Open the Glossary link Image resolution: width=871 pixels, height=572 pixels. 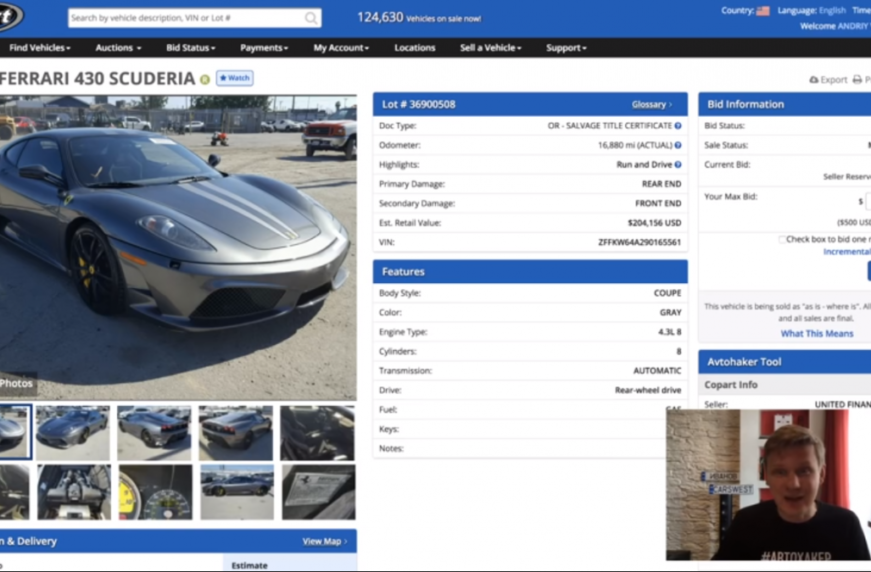click(x=651, y=104)
